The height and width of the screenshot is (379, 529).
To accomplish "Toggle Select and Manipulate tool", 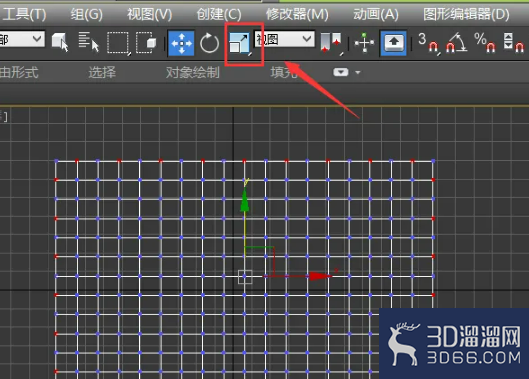I will click(364, 43).
